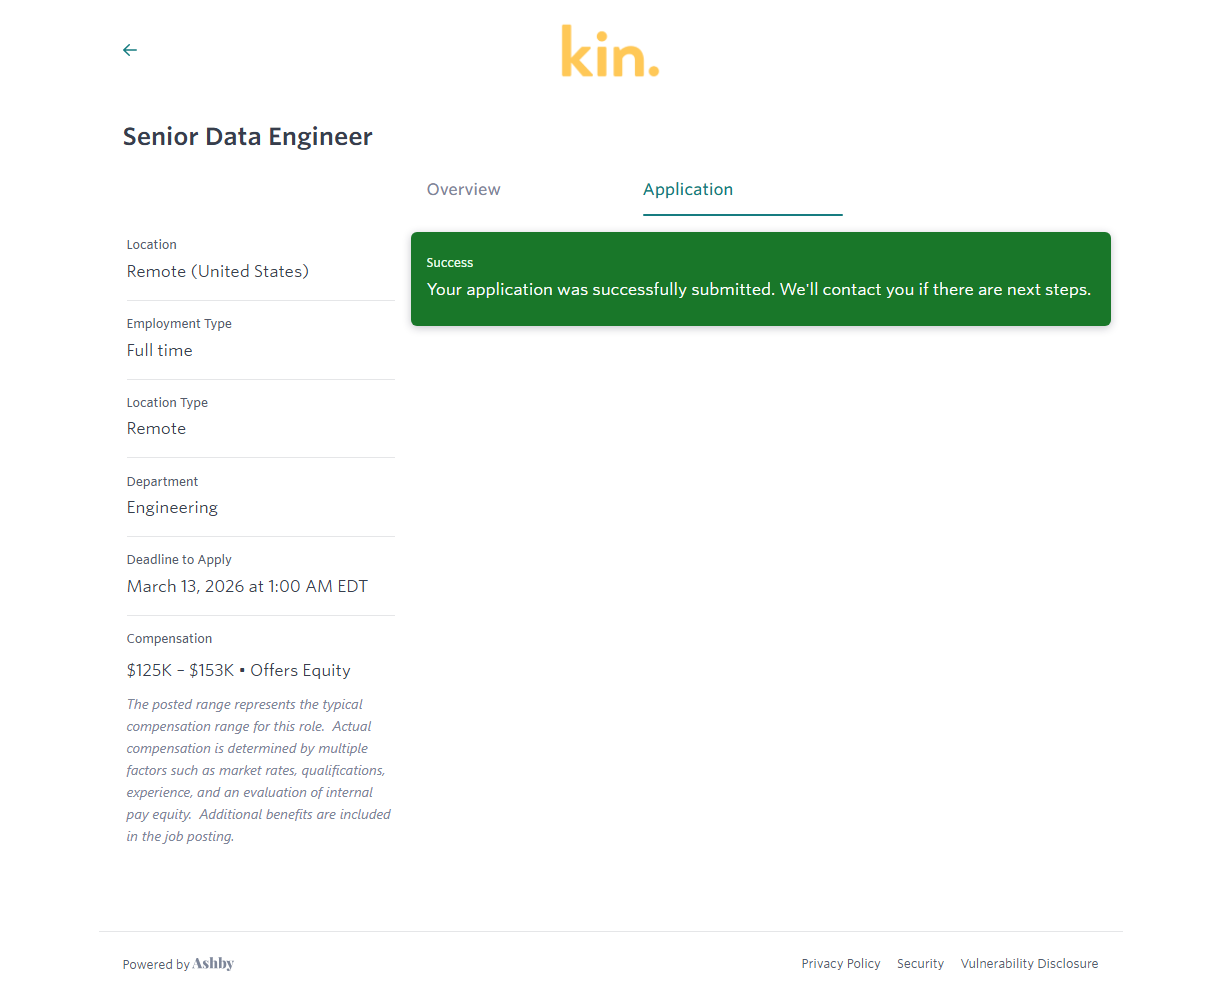Click the Powered by text

click(156, 965)
